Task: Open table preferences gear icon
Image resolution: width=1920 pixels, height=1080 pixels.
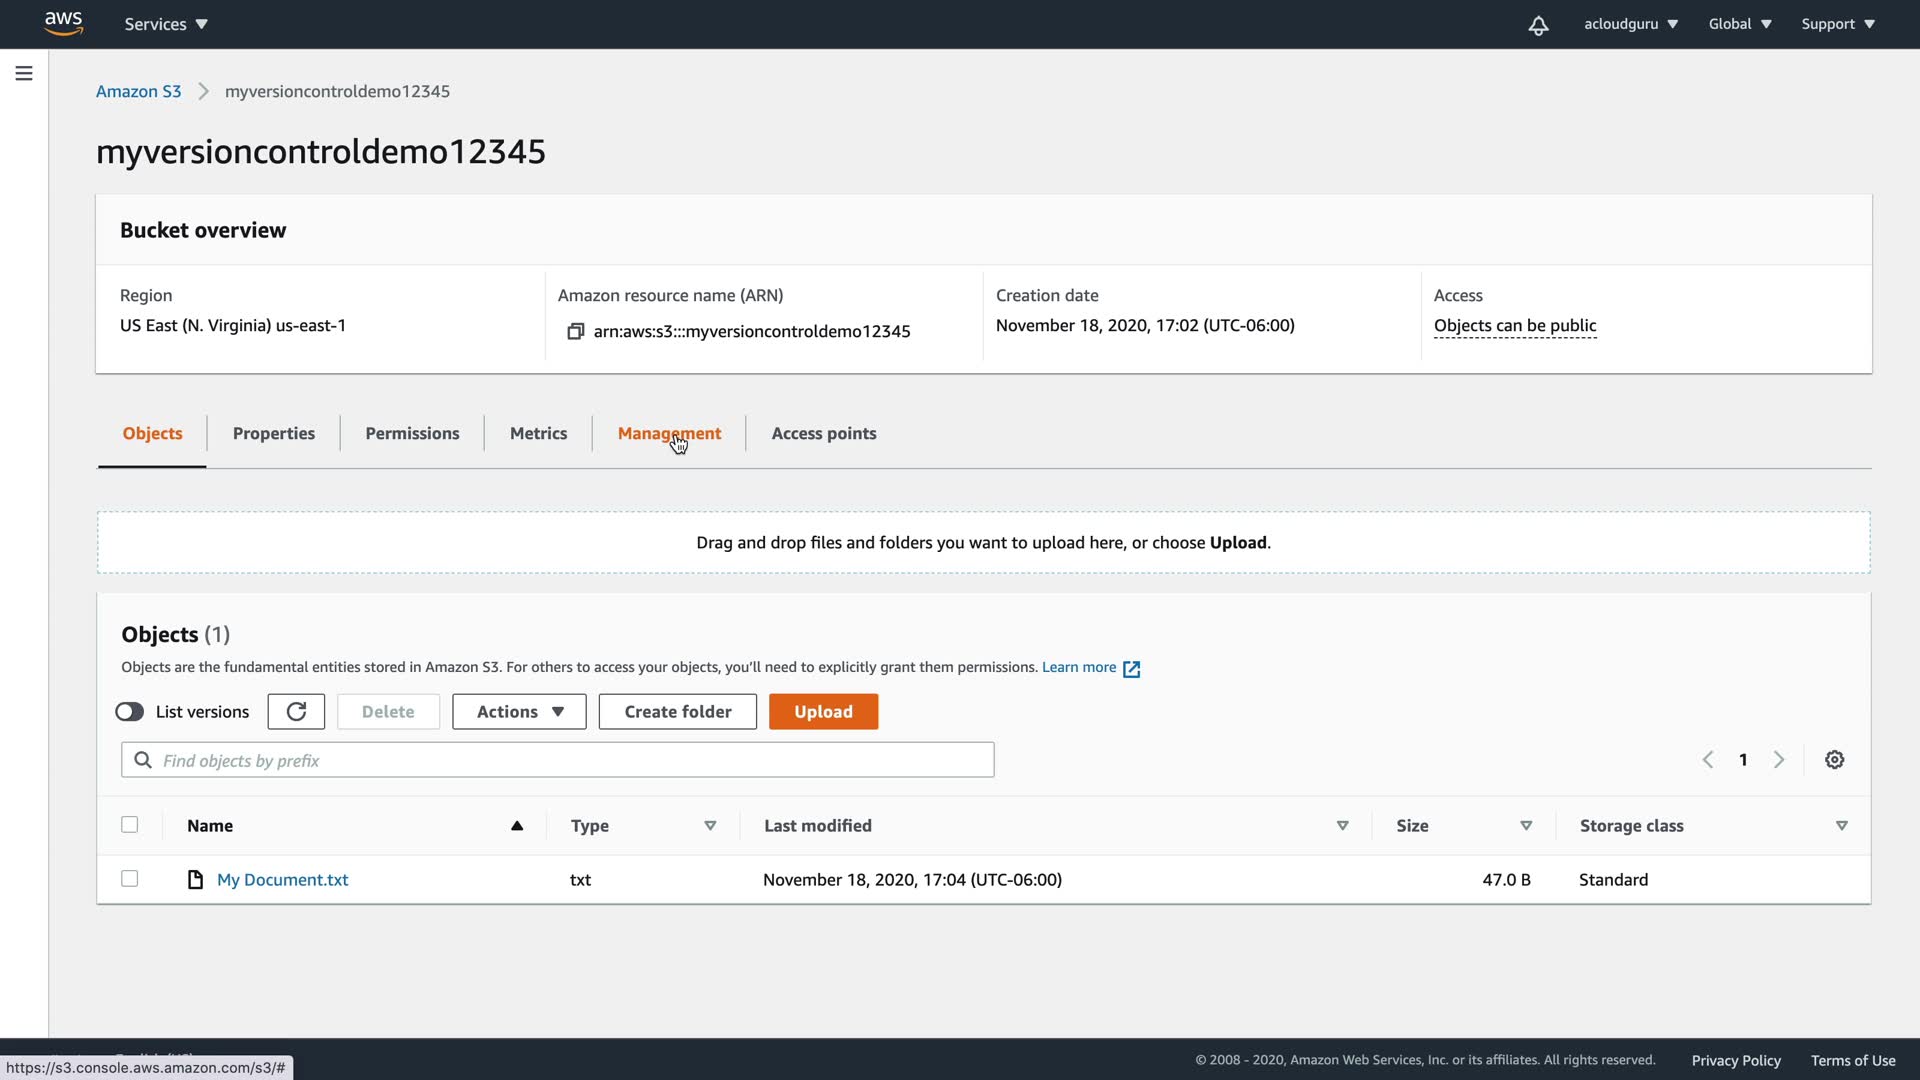Action: pos(1834,760)
